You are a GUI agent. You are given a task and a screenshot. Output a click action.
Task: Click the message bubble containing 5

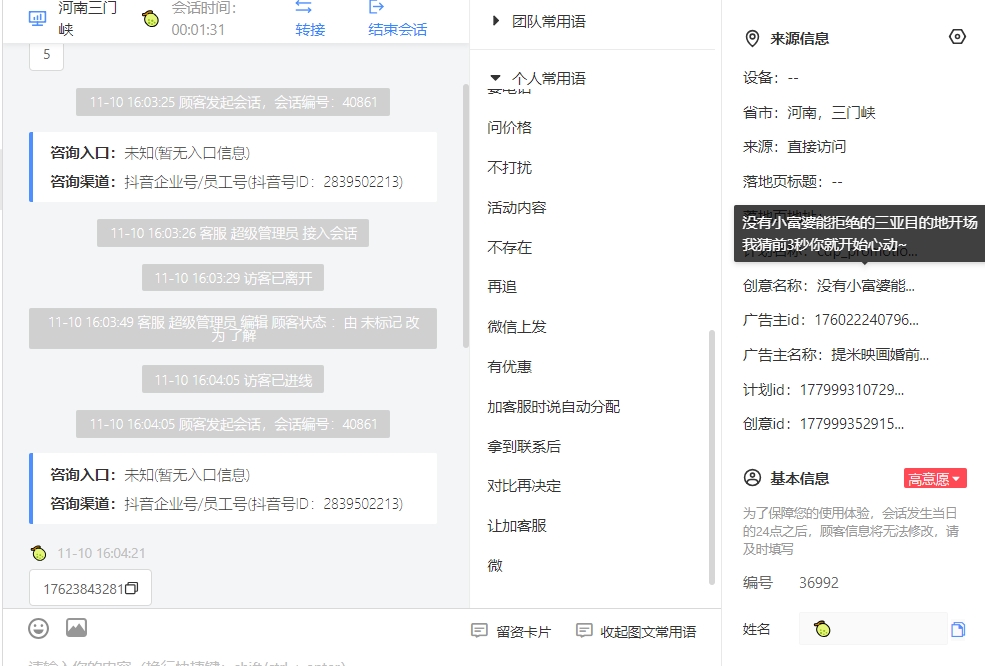point(46,55)
